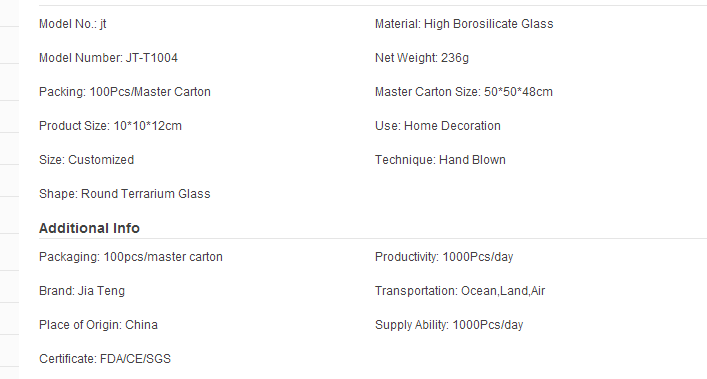Select the Productivity 1000Pcs/day entry

(x=444, y=257)
